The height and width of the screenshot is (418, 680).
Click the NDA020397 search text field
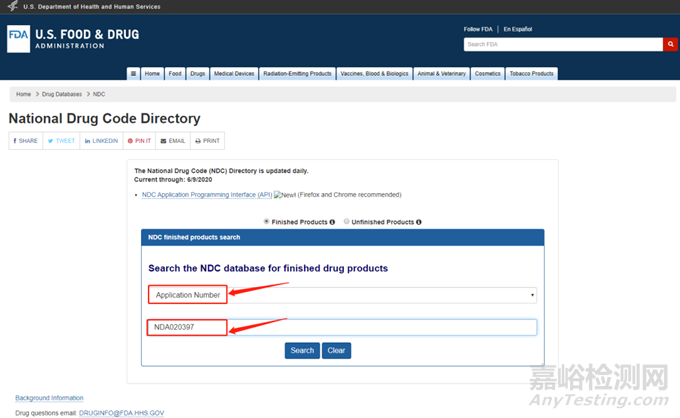(x=342, y=327)
